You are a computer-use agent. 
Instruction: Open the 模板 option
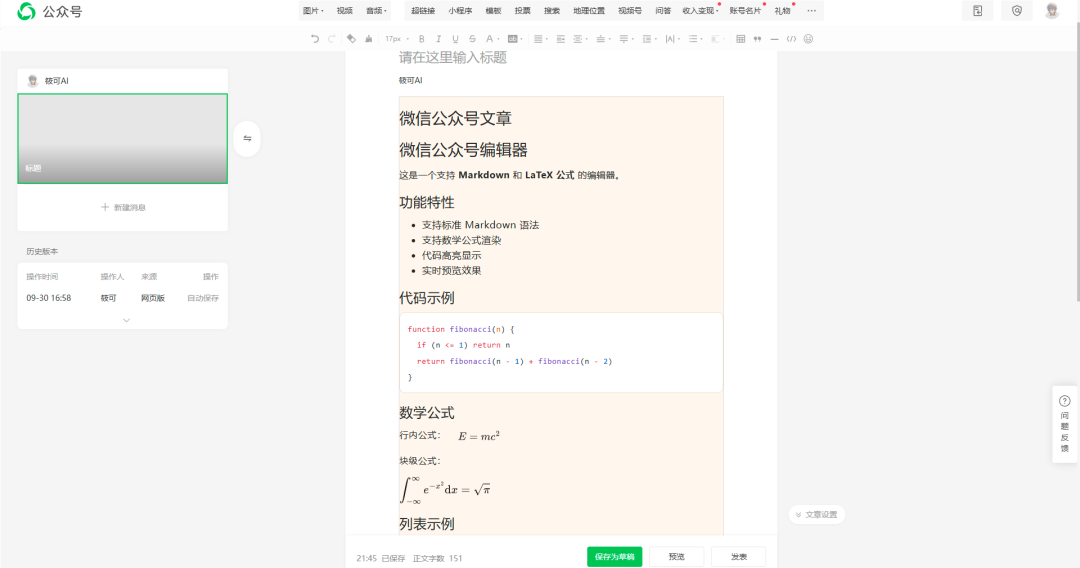tap(493, 10)
